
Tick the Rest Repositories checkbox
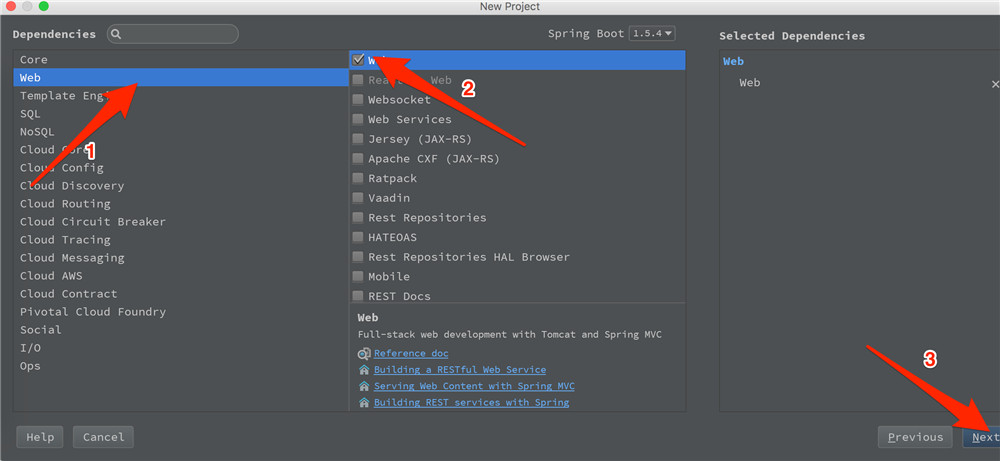coord(358,217)
